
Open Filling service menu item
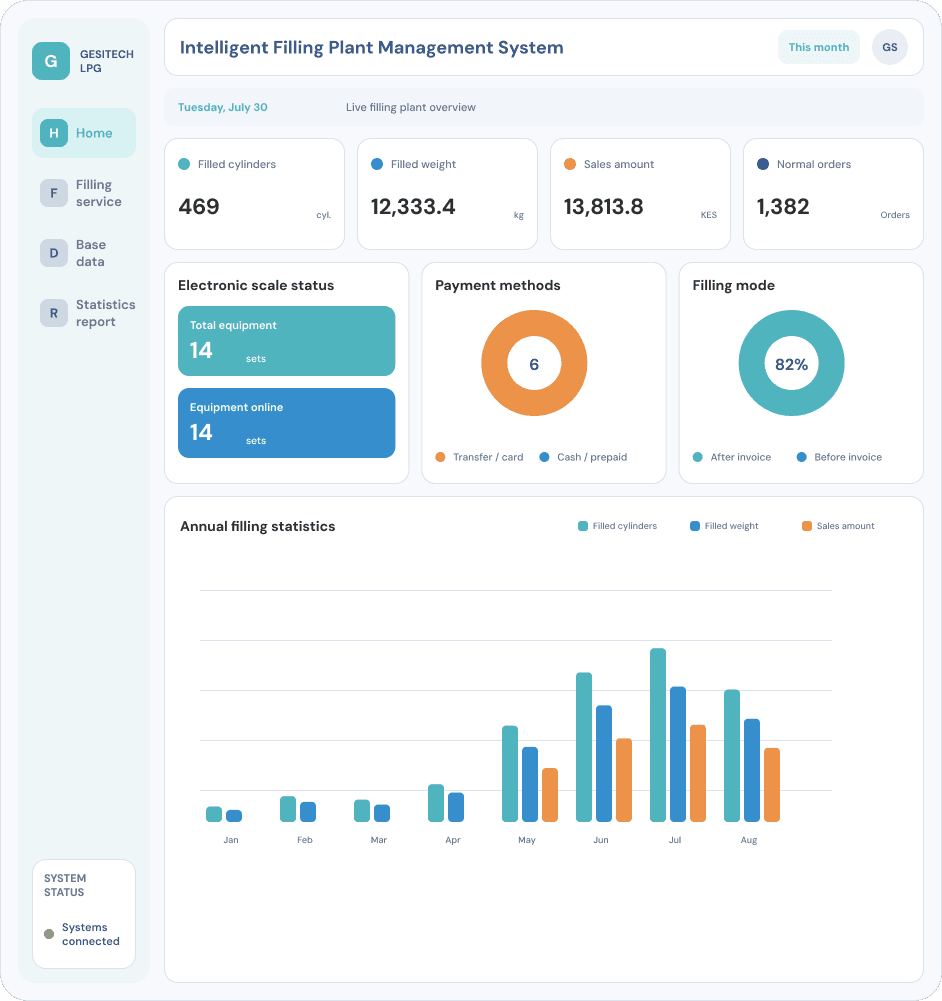[x=84, y=193]
